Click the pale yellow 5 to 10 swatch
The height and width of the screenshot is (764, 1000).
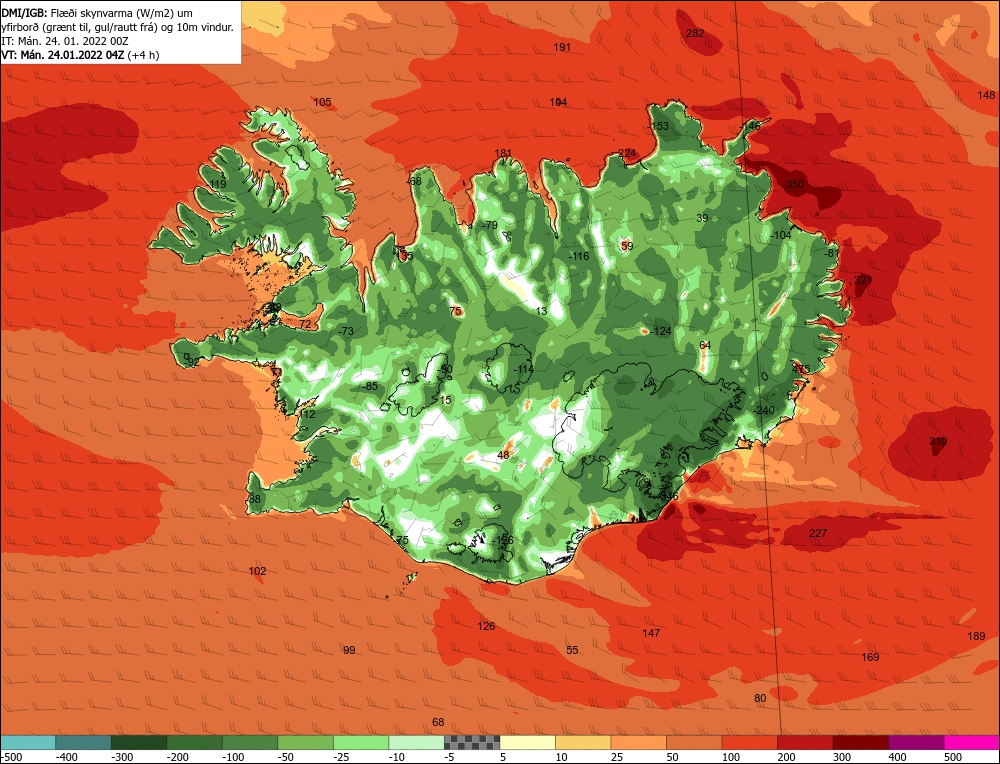[527, 742]
